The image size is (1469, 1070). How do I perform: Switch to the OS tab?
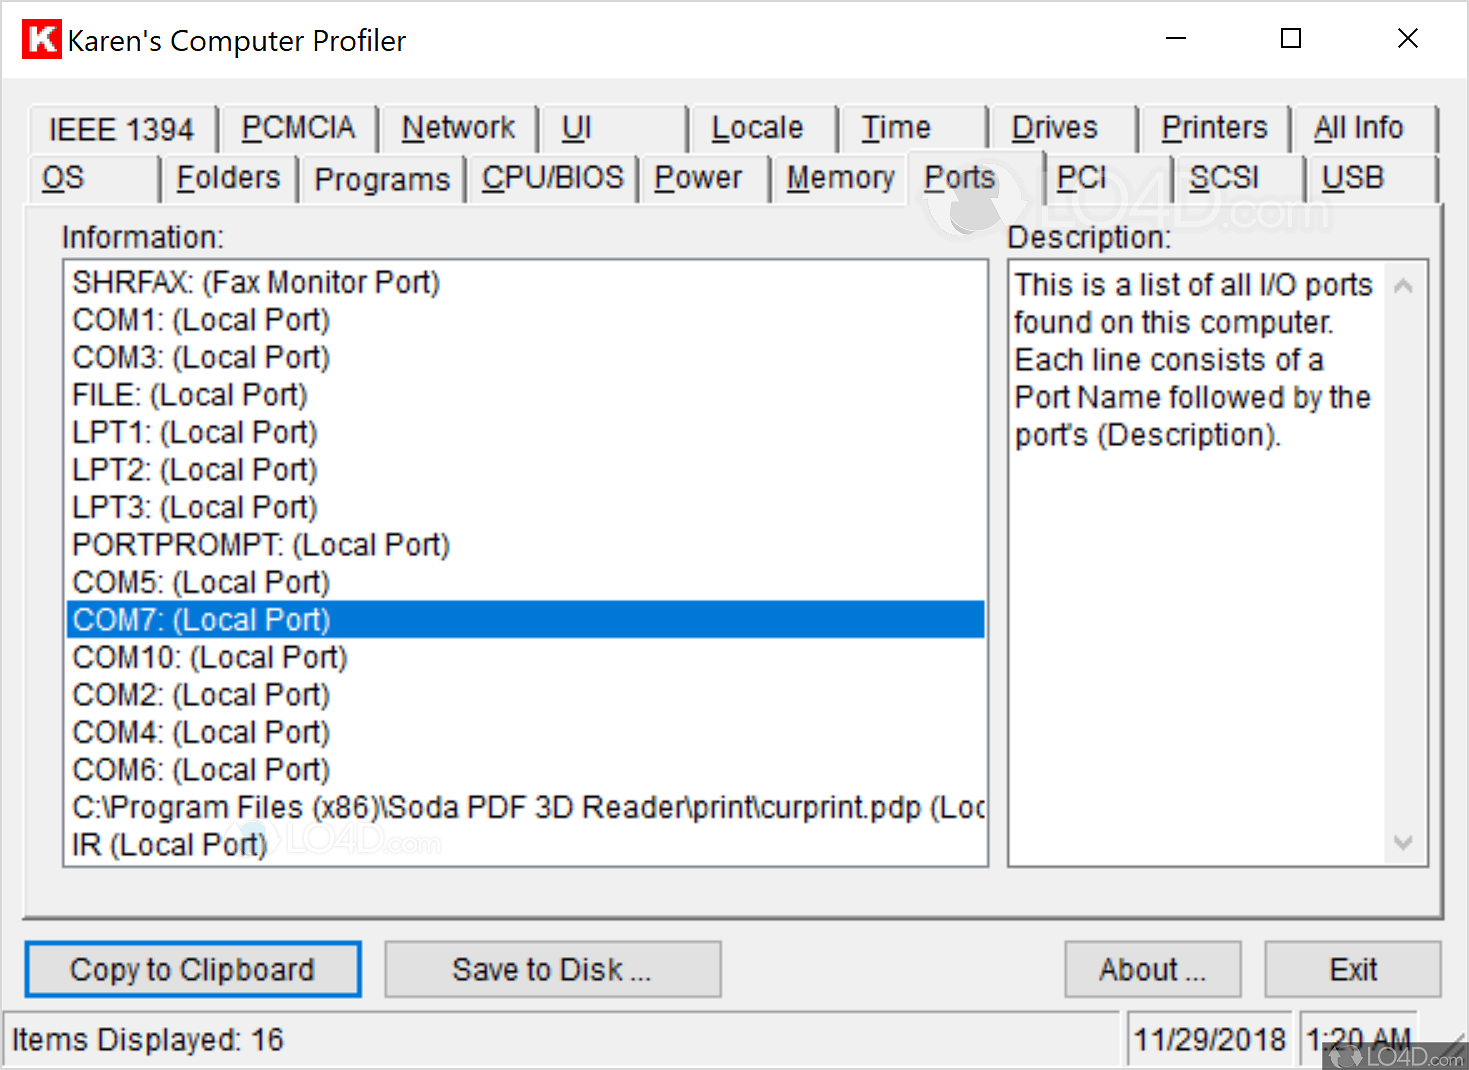(x=62, y=178)
